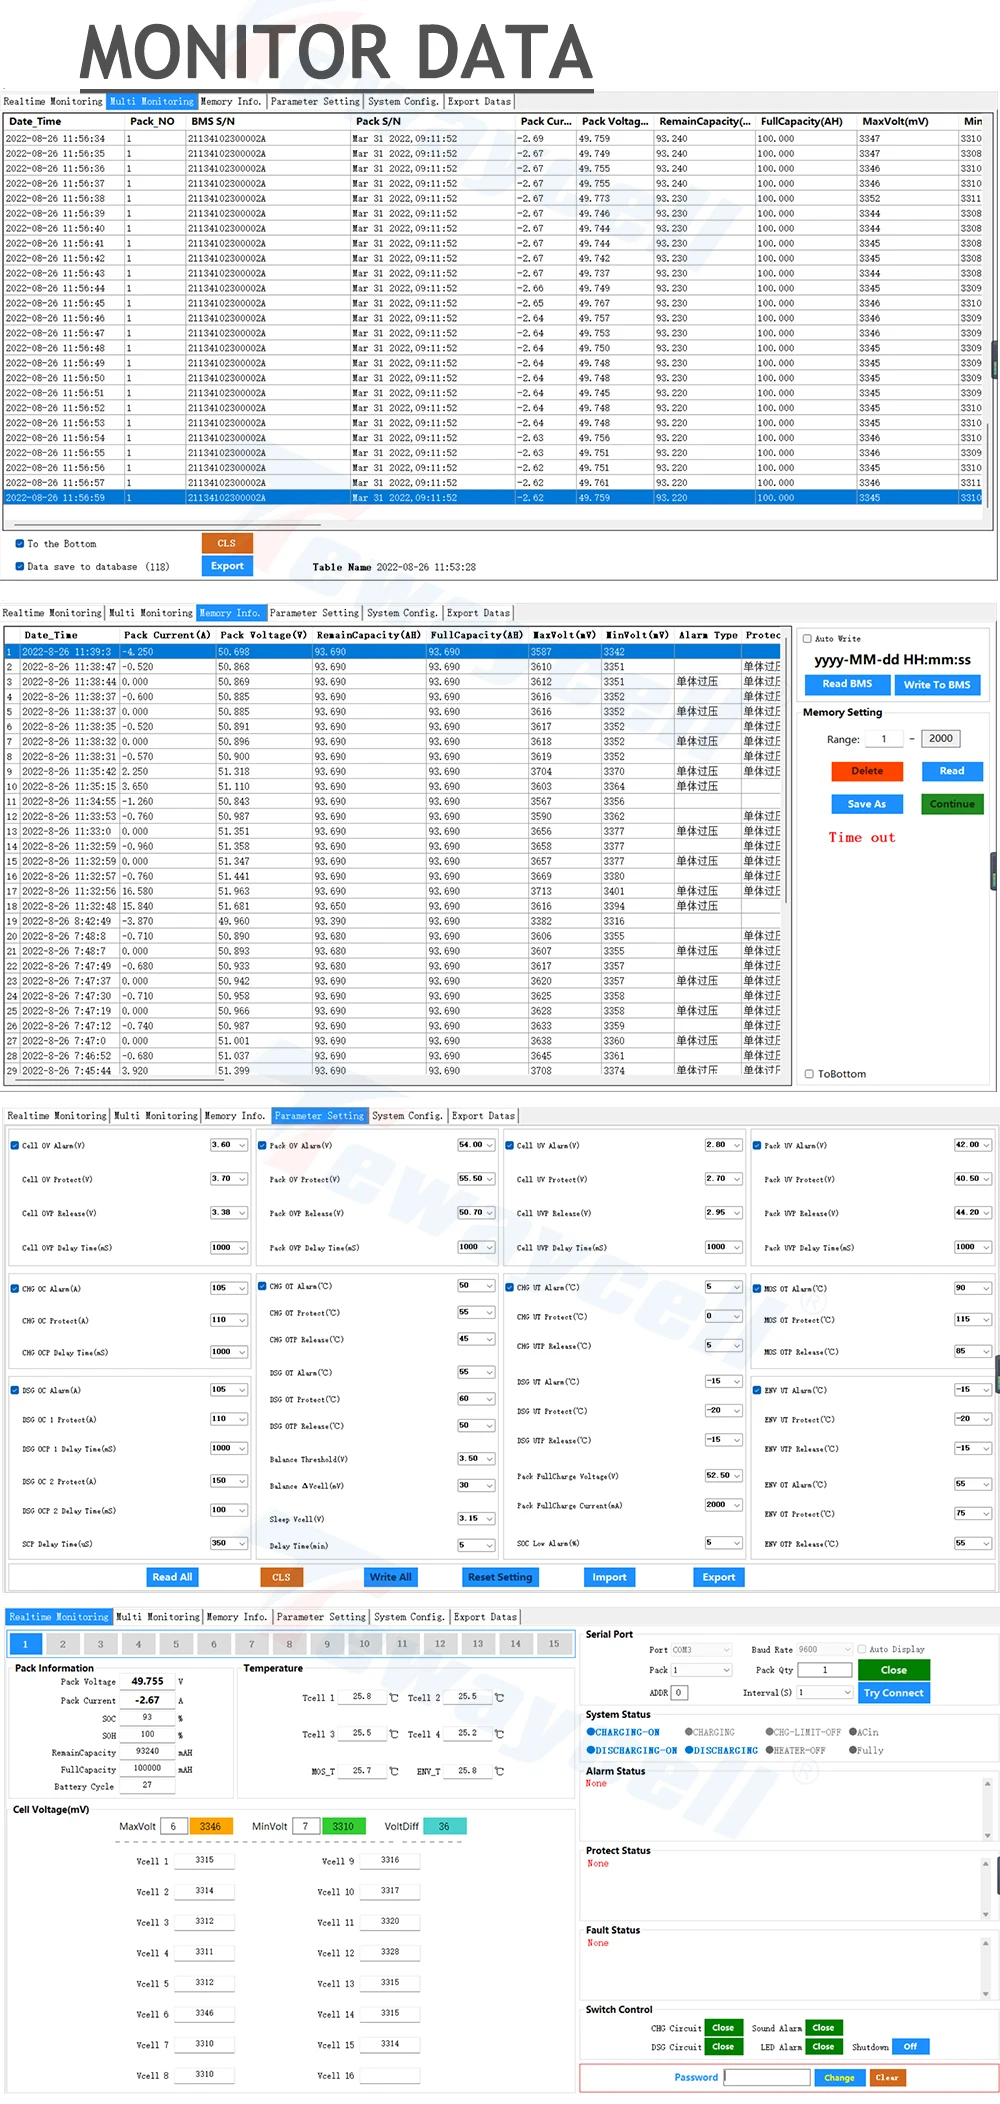Viewport: 1000px width, 2104px height.
Task: Click the ACin status indicator
Action: (x=864, y=1732)
